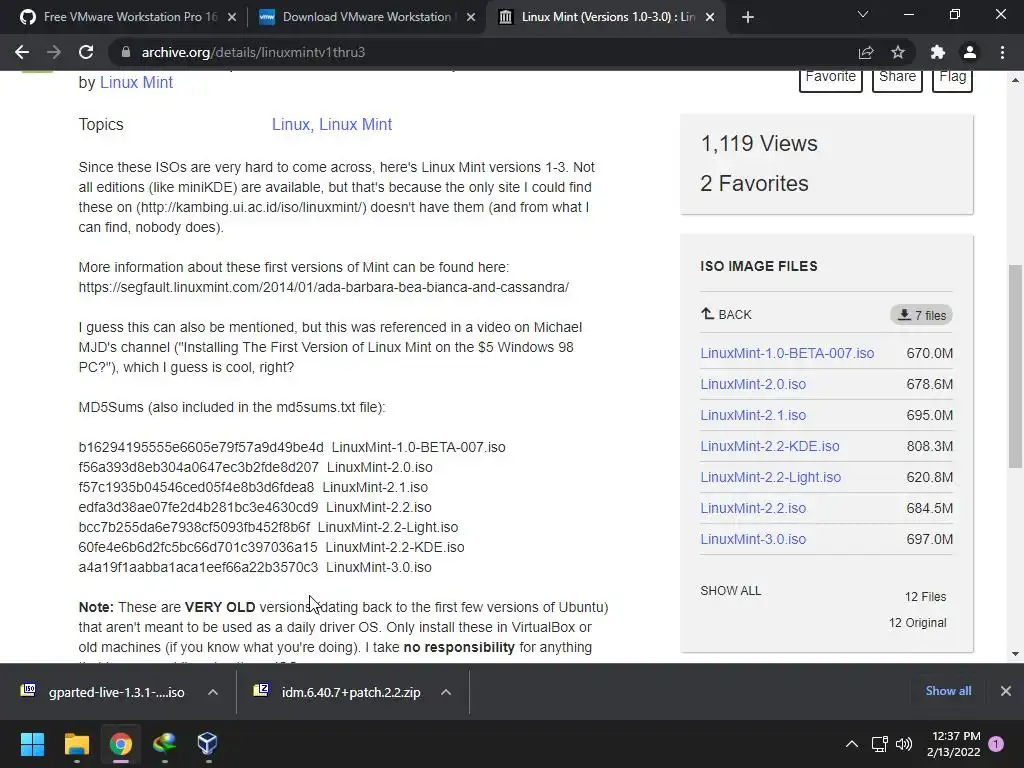The width and height of the screenshot is (1024, 768).
Task: Click the Share button
Action: click(897, 78)
